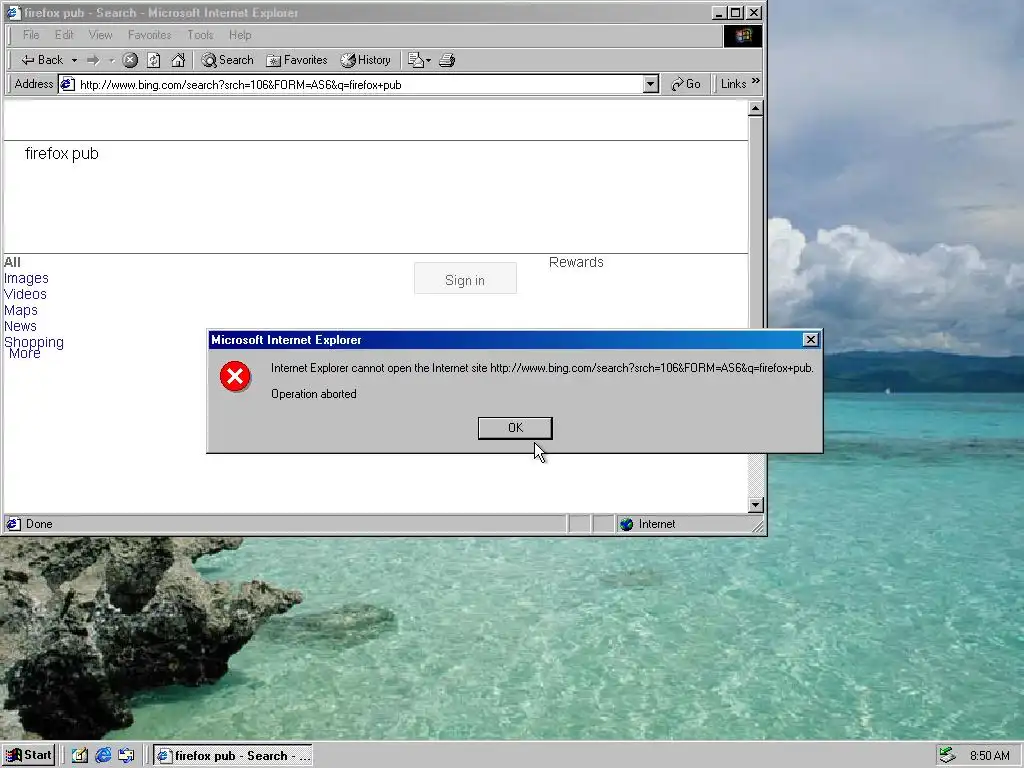Close the Microsoft Internet Explorer error dialog

point(810,340)
